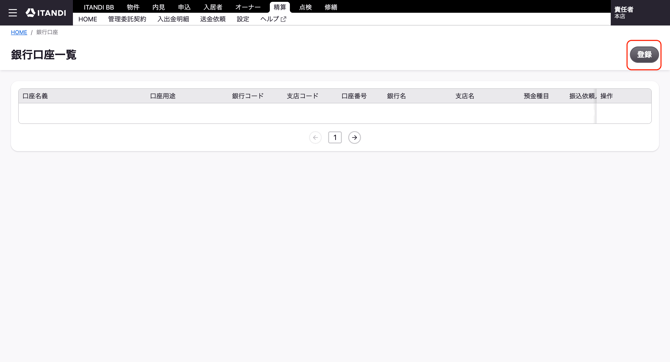670x362 pixels.
Task: Click the 口座番号 column header
Action: 354,96
